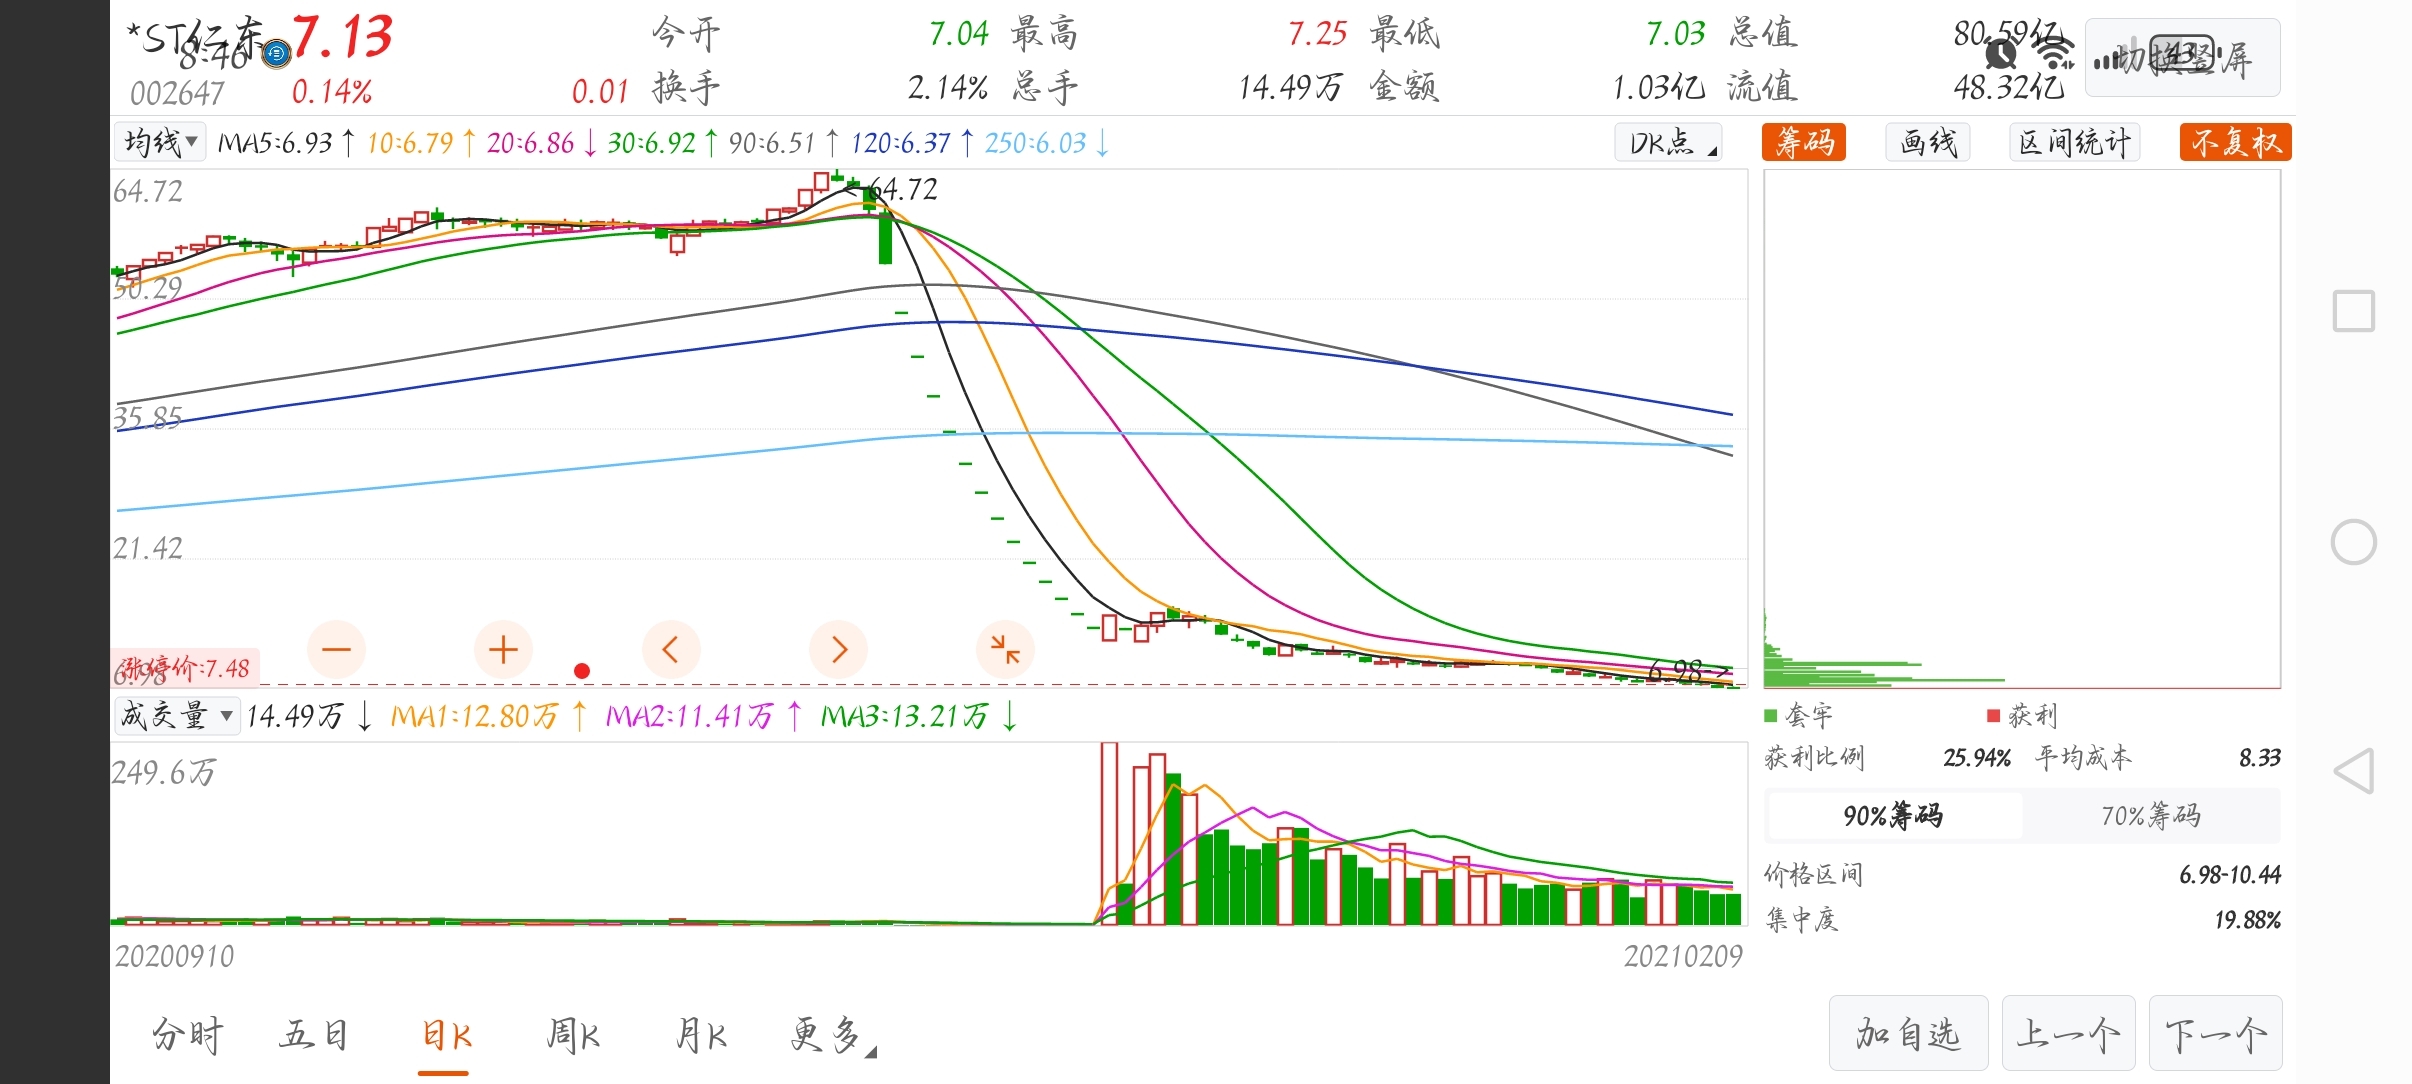Open the 成交量 indicator dropdown
Viewport: 2412px width, 1084px height.
tap(176, 716)
